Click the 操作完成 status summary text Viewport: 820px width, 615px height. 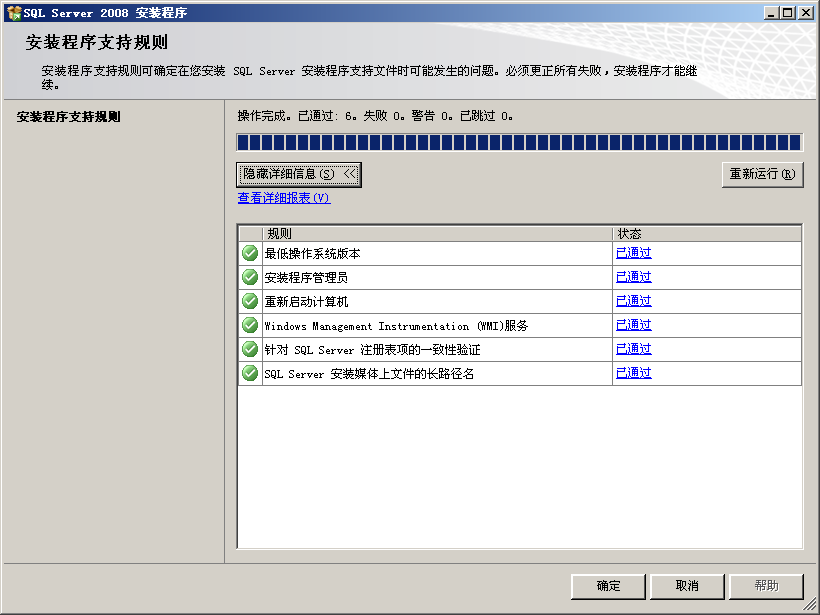(375, 116)
